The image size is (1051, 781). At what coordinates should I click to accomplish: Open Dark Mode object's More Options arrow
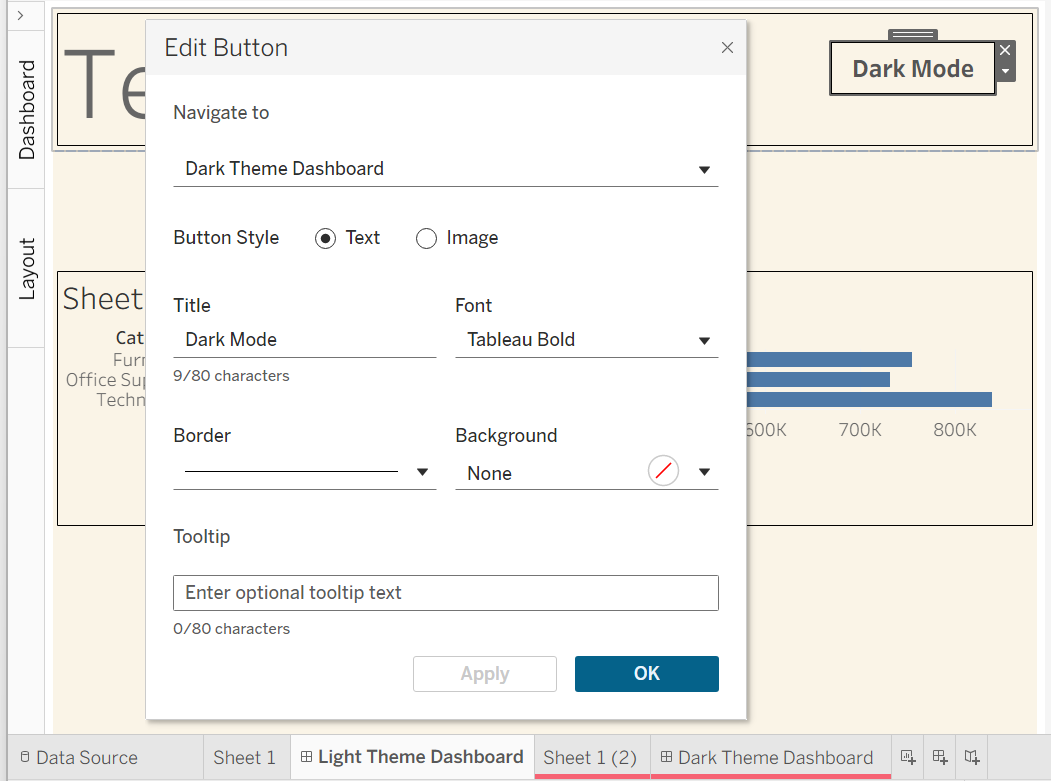point(1005,71)
